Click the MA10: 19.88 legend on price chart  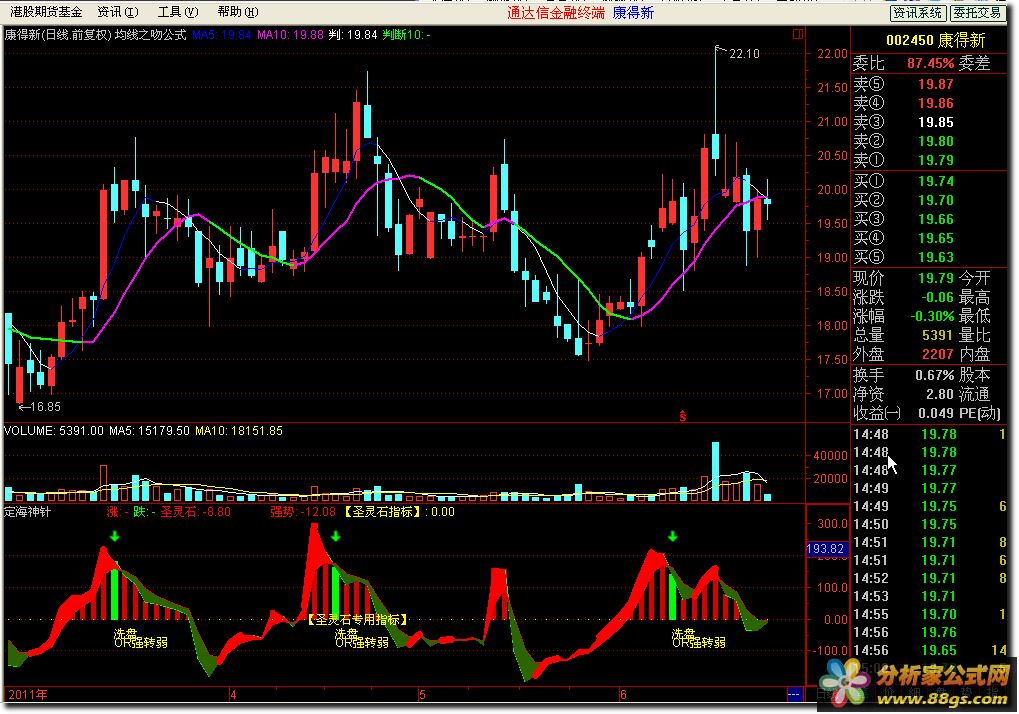(x=290, y=34)
